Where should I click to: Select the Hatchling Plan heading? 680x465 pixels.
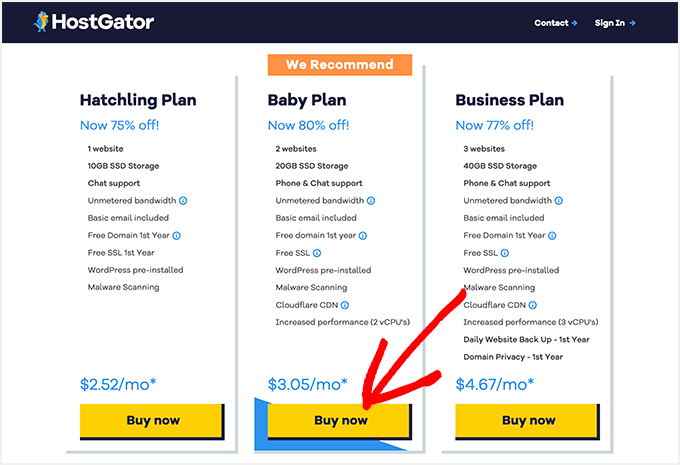click(x=138, y=100)
